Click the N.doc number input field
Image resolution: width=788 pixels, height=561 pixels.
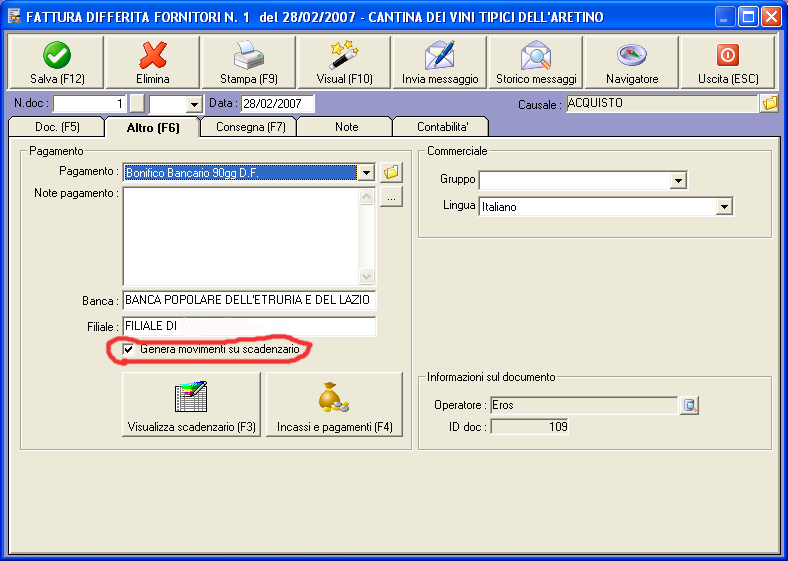[90, 104]
